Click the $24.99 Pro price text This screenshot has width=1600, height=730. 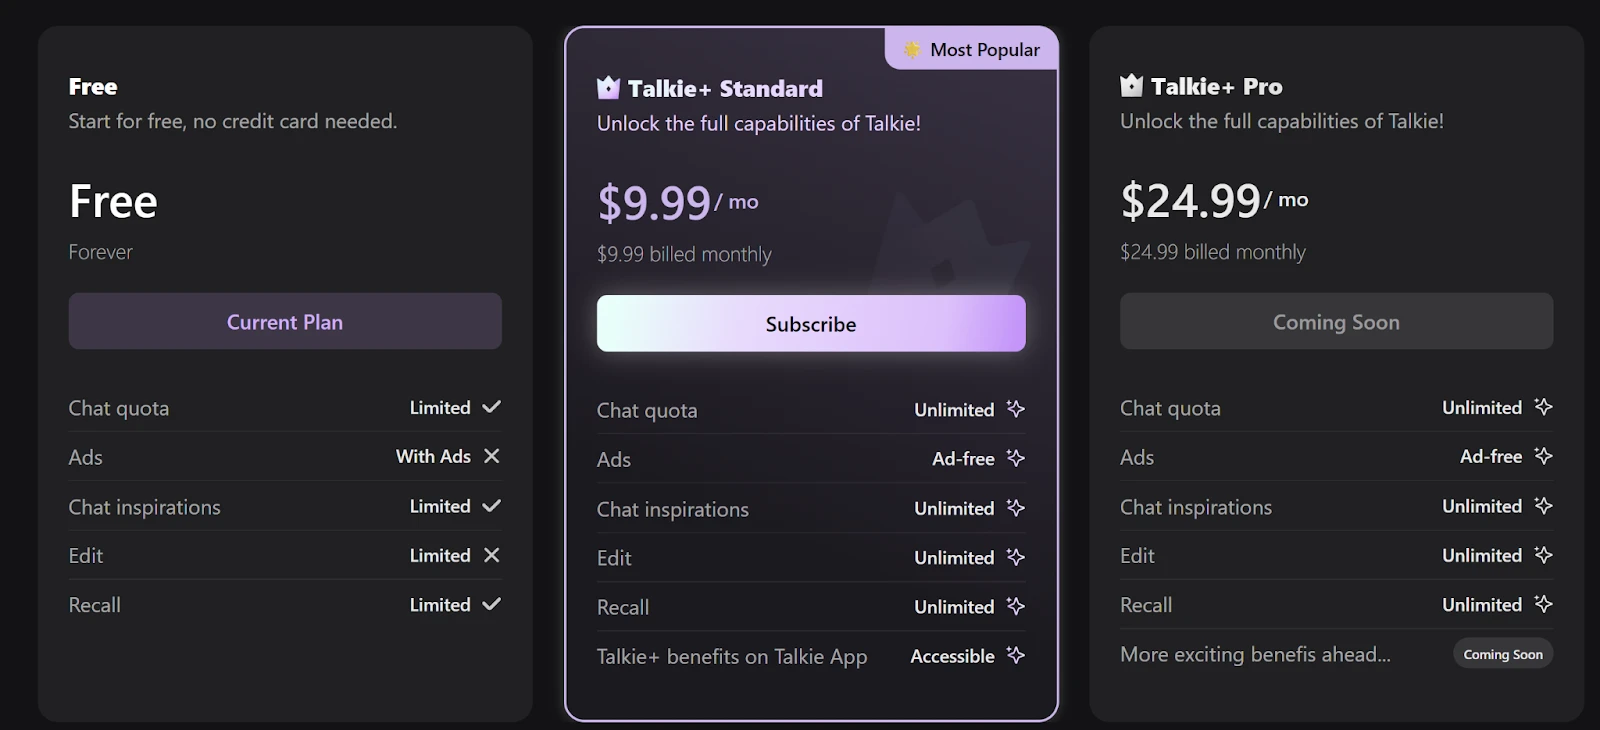coord(1190,201)
